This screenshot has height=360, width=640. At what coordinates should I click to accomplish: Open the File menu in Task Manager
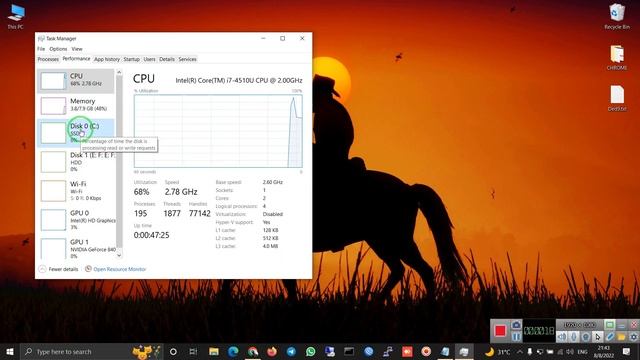point(41,49)
